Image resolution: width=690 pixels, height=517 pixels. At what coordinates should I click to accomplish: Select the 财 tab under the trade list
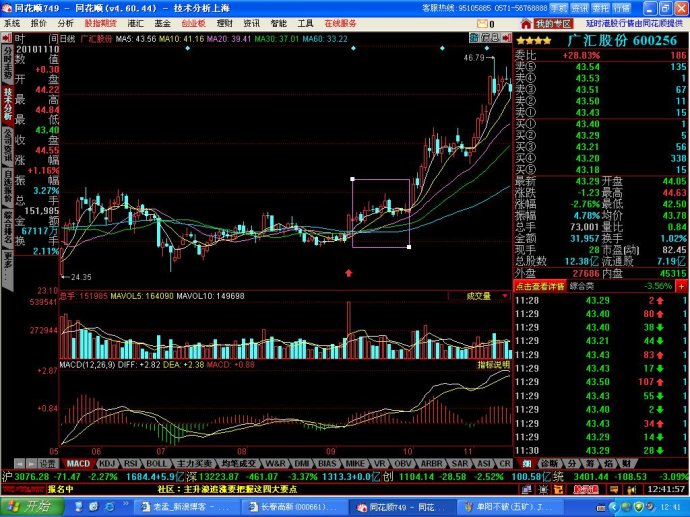[x=627, y=463]
